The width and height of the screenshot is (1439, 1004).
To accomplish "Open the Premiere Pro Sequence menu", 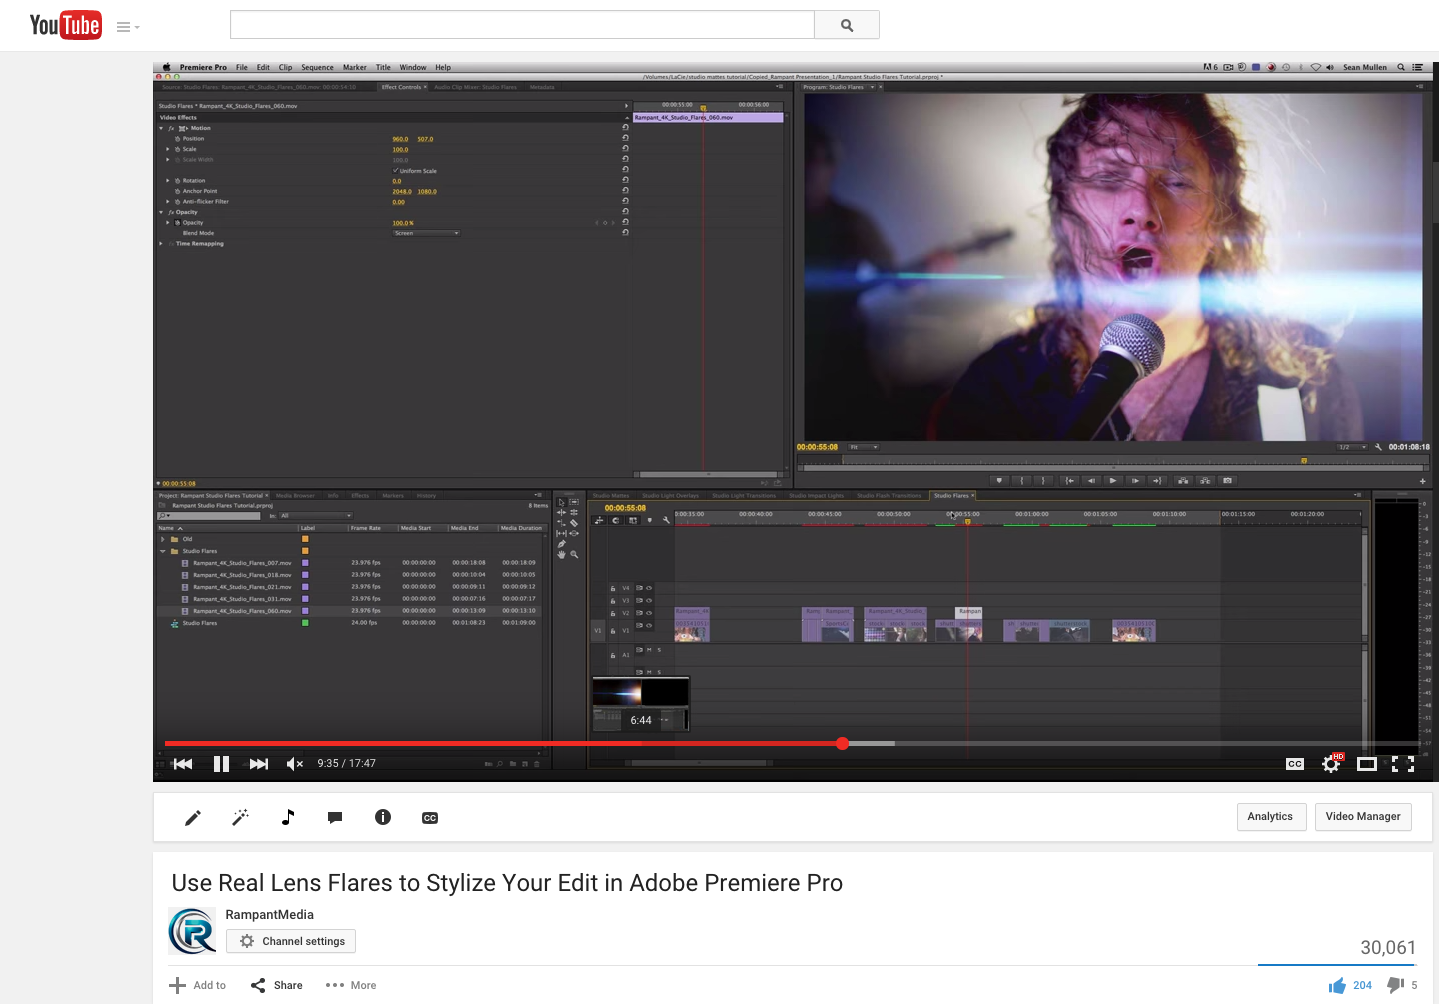I will (x=318, y=68).
